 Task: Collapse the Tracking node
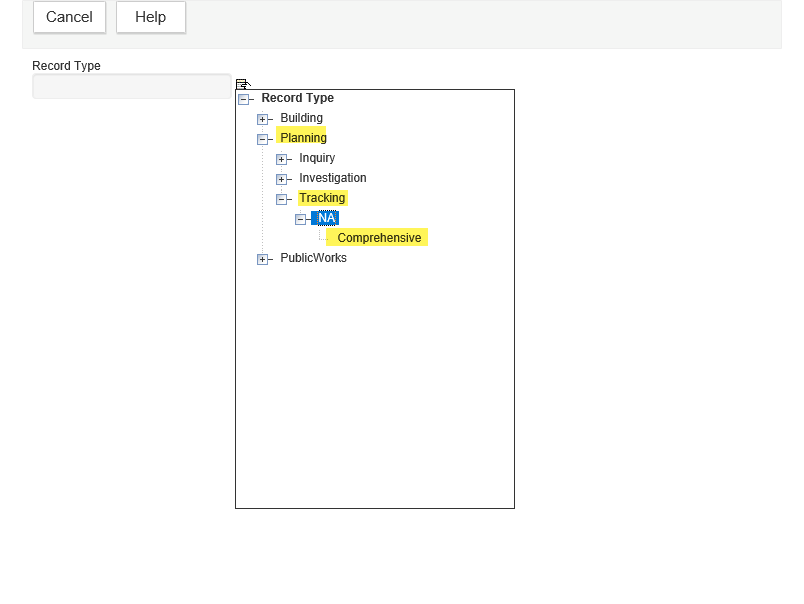(x=282, y=199)
